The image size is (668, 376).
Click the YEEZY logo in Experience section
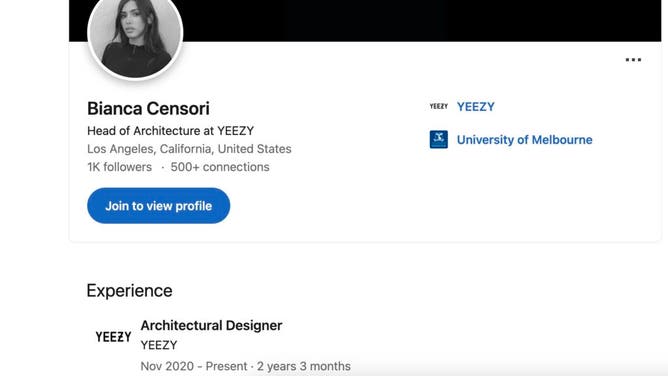tap(113, 337)
